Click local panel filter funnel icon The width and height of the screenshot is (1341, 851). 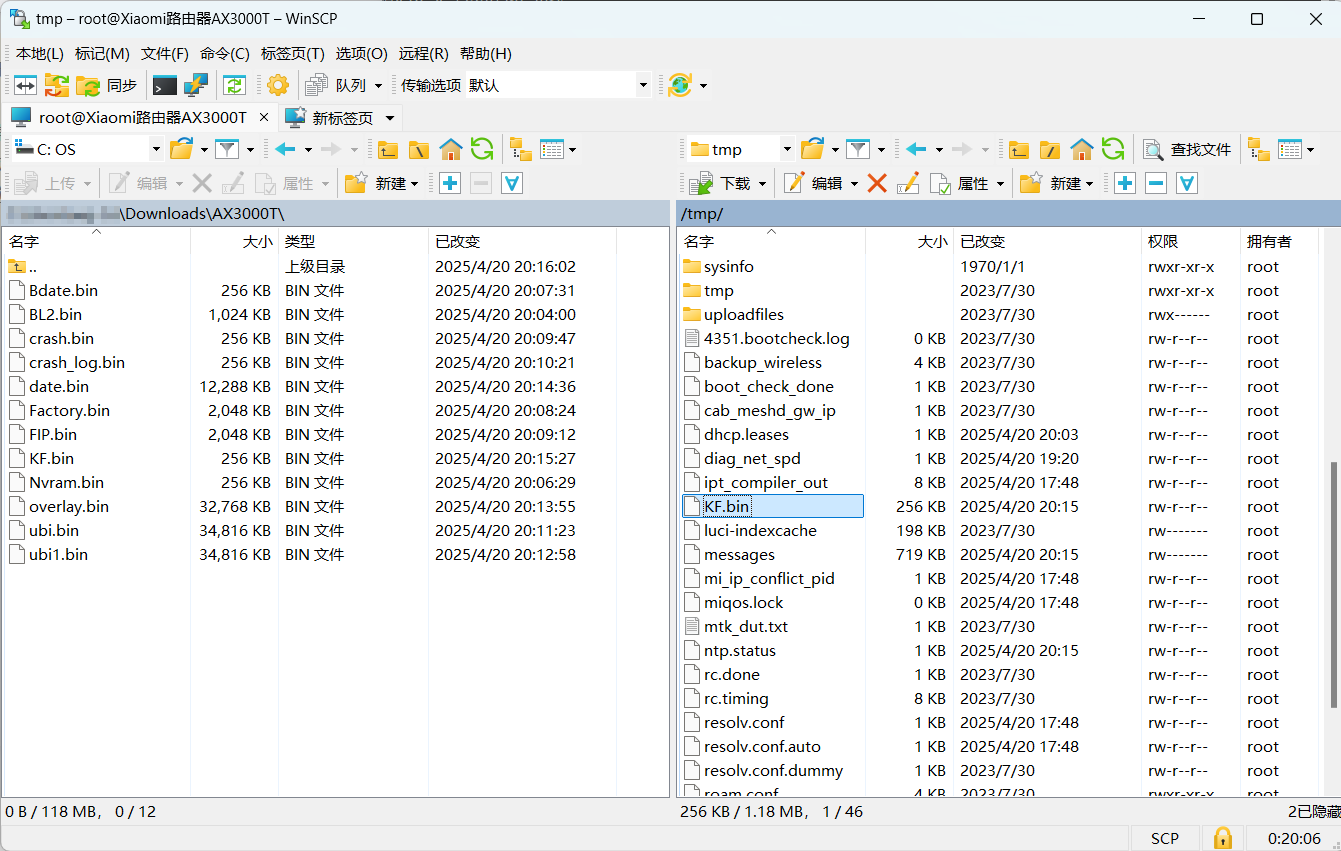click(x=227, y=149)
